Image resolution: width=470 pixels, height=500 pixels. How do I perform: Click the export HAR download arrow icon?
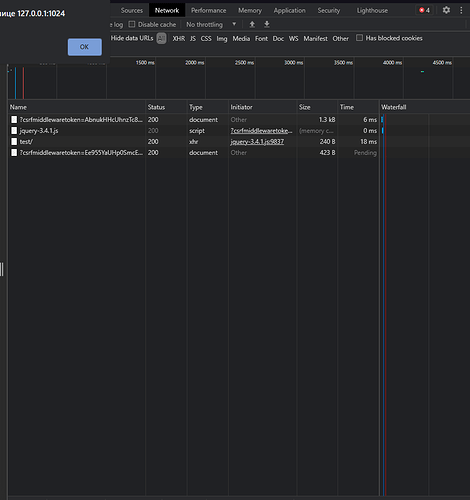tap(267, 24)
